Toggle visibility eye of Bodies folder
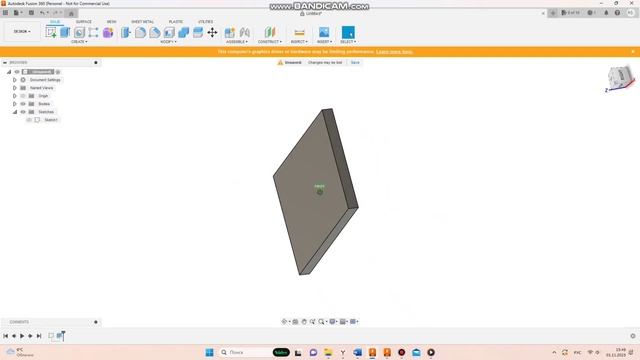This screenshot has height=360, width=640. click(x=23, y=104)
